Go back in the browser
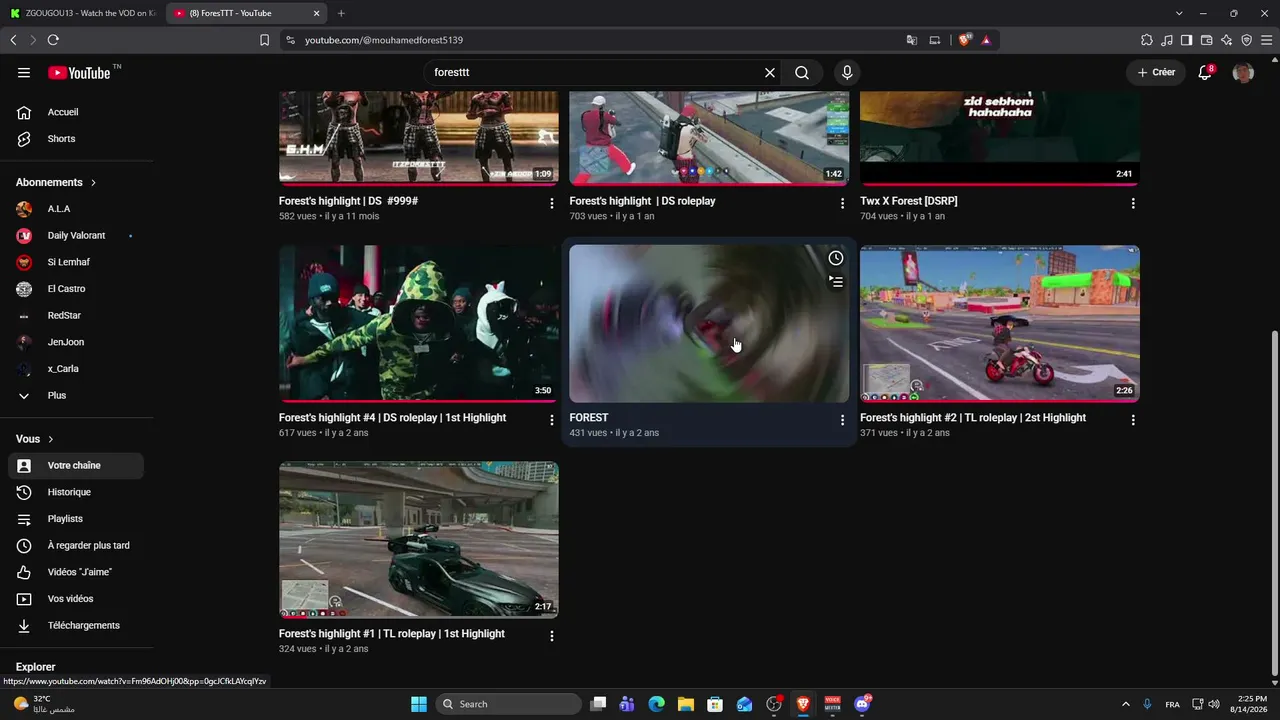 13,40
